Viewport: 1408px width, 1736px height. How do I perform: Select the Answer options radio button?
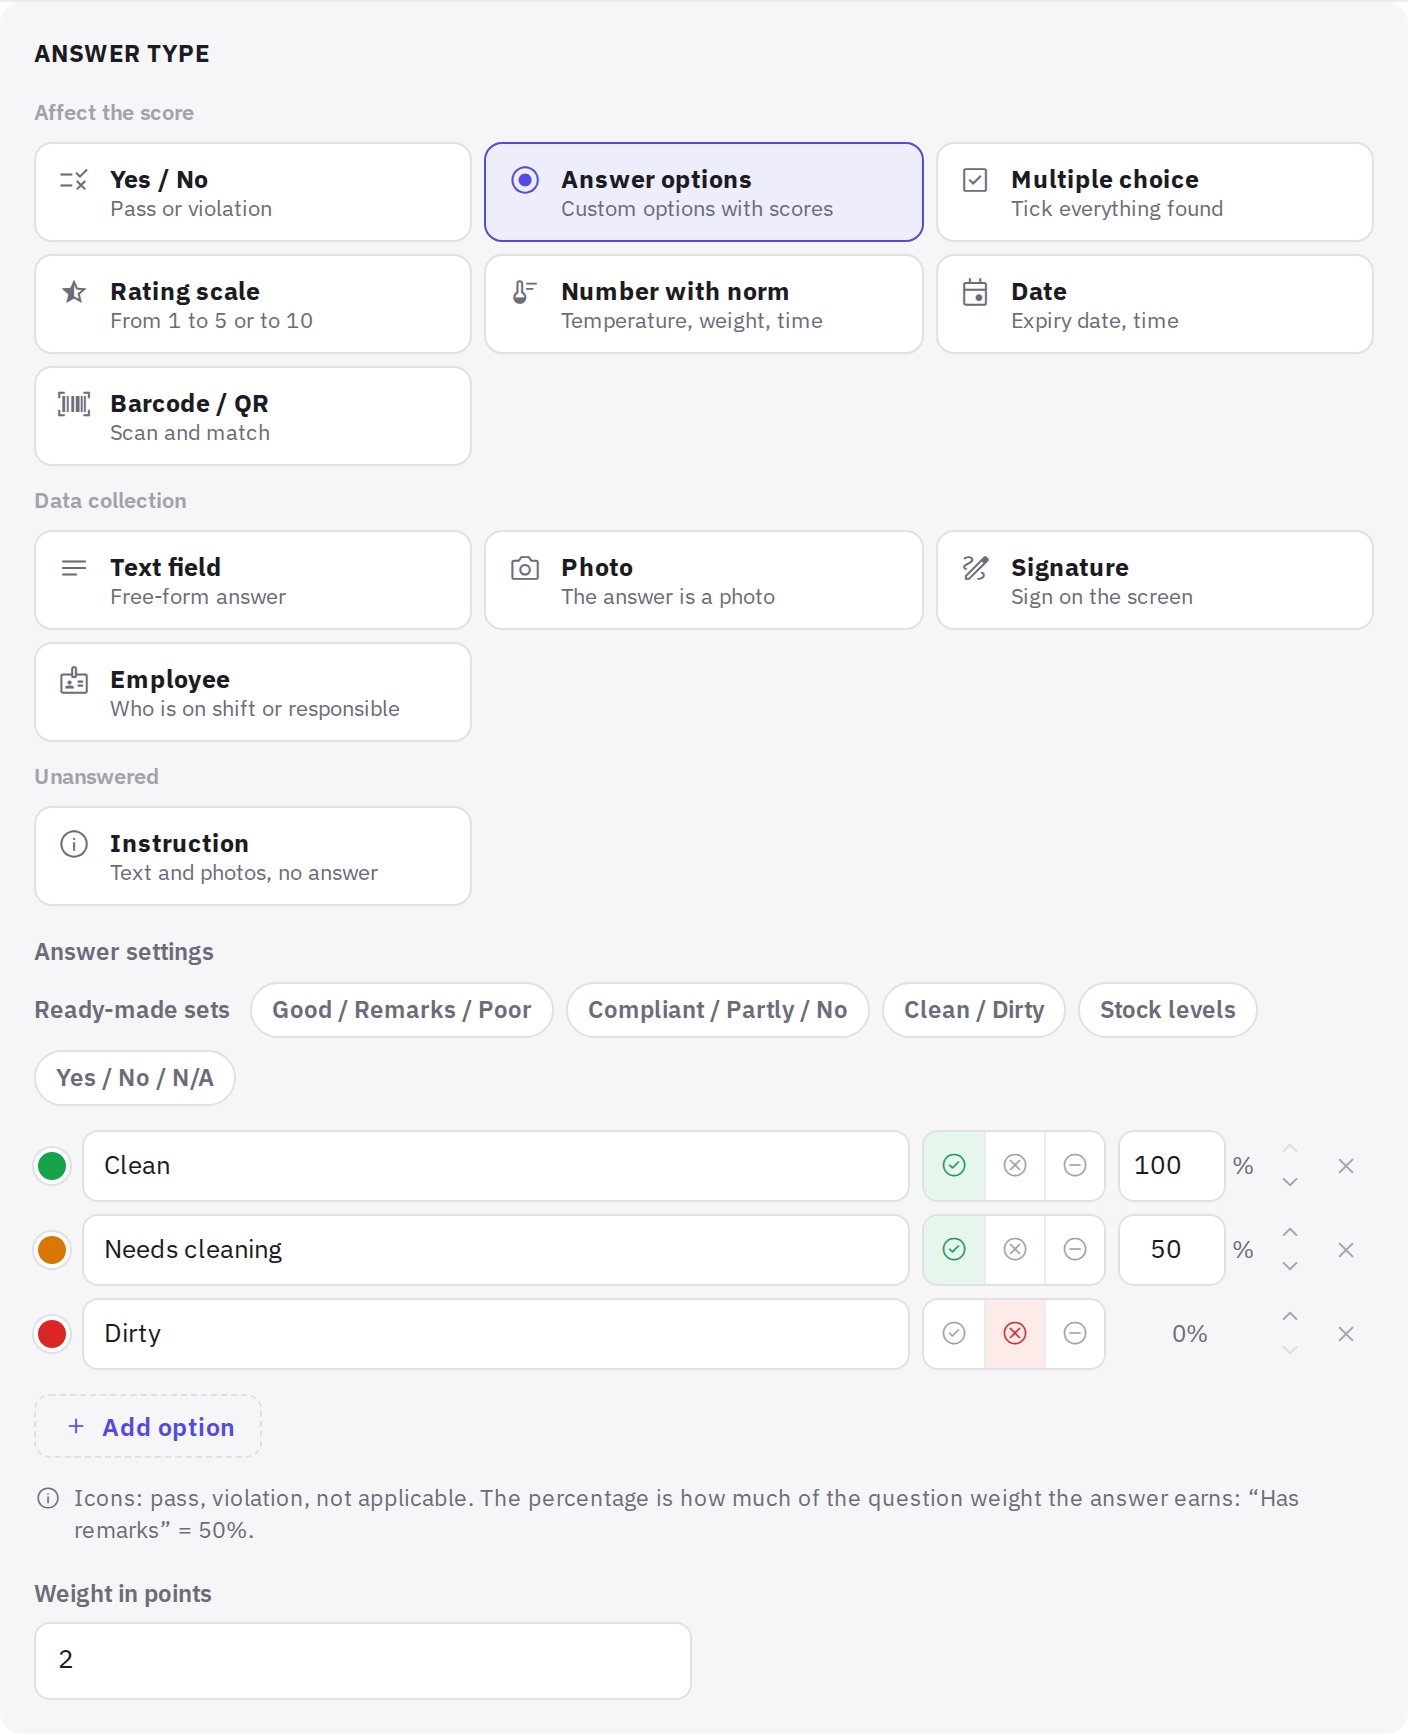[x=525, y=180]
